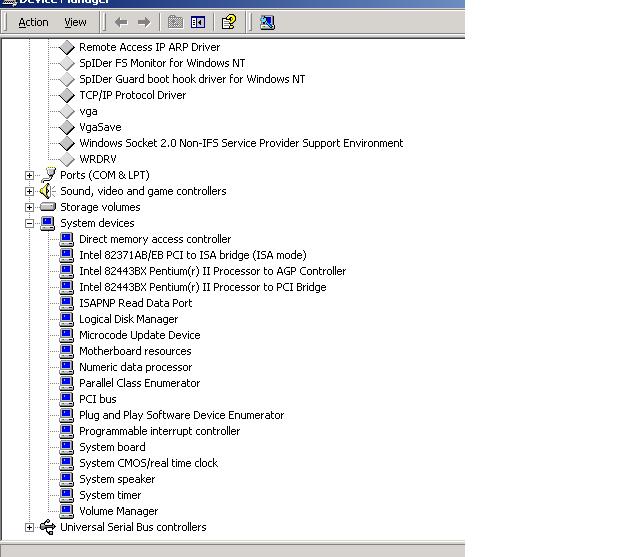
Task: Select Numeric data processor
Action: tap(136, 367)
